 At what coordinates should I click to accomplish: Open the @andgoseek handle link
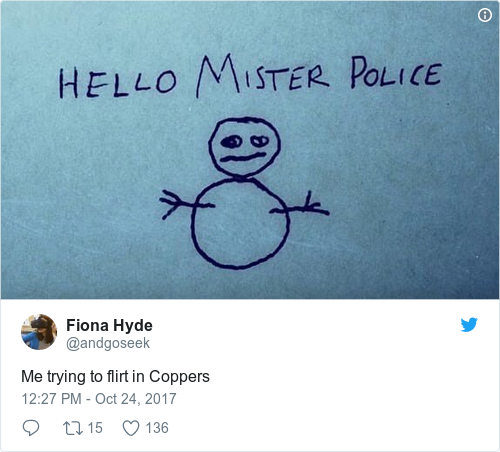(108, 343)
